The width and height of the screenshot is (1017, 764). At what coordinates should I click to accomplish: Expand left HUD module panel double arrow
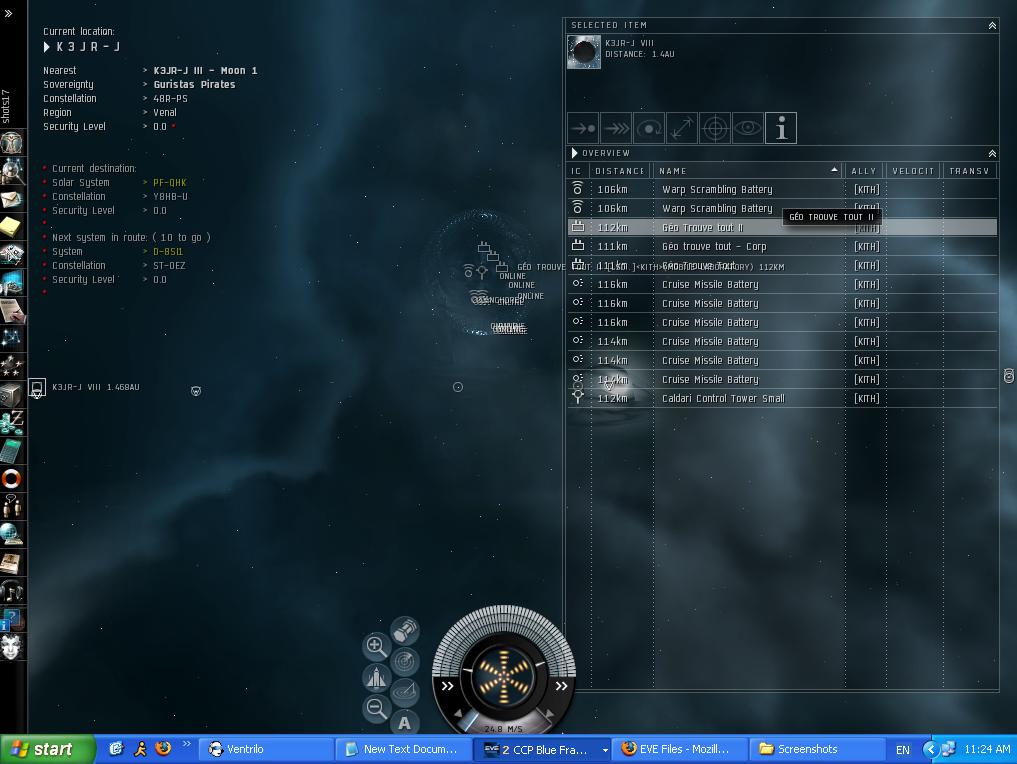[448, 686]
